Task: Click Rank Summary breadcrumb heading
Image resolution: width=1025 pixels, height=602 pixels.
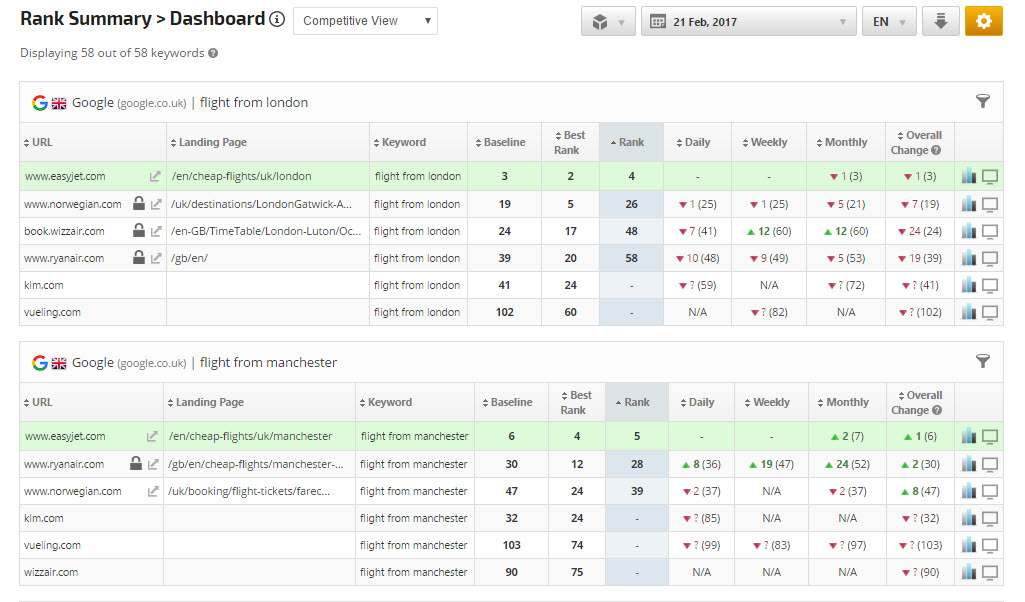Action: pos(86,18)
